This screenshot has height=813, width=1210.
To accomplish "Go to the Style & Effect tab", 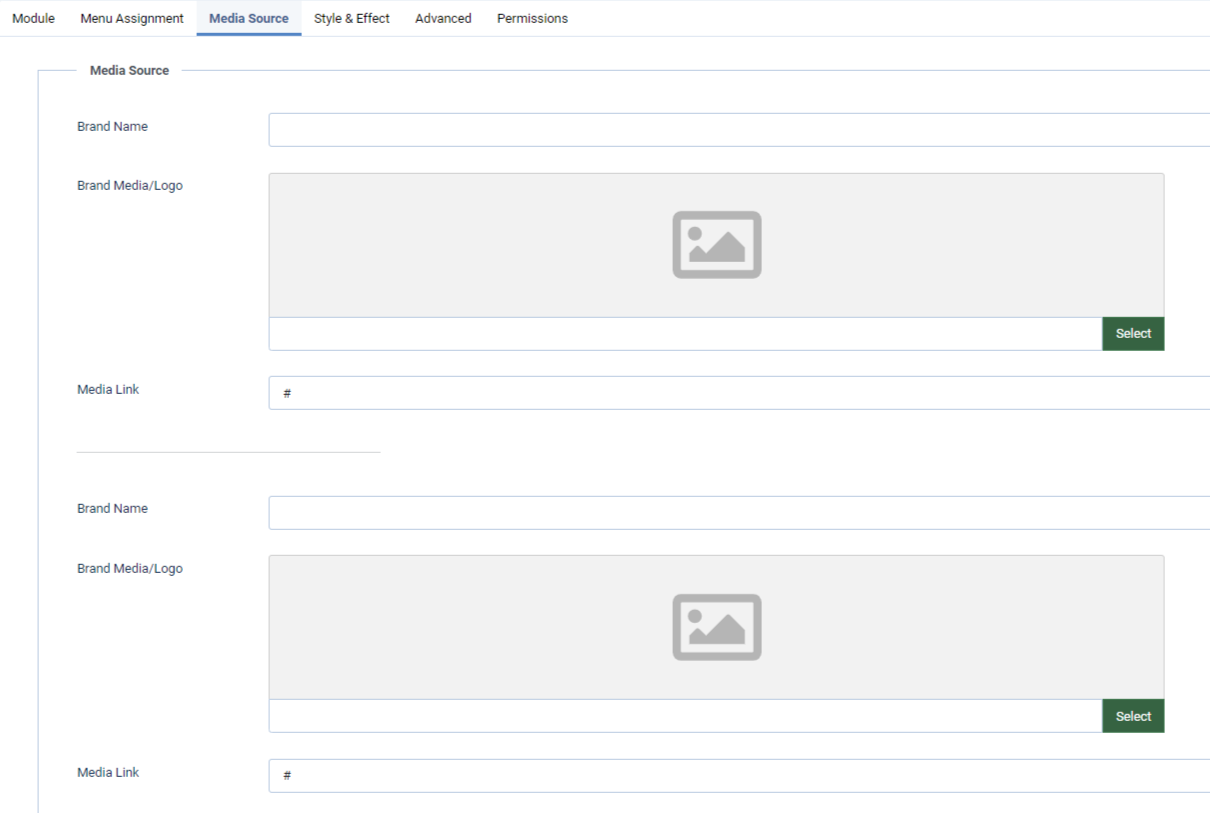I will coord(352,18).
